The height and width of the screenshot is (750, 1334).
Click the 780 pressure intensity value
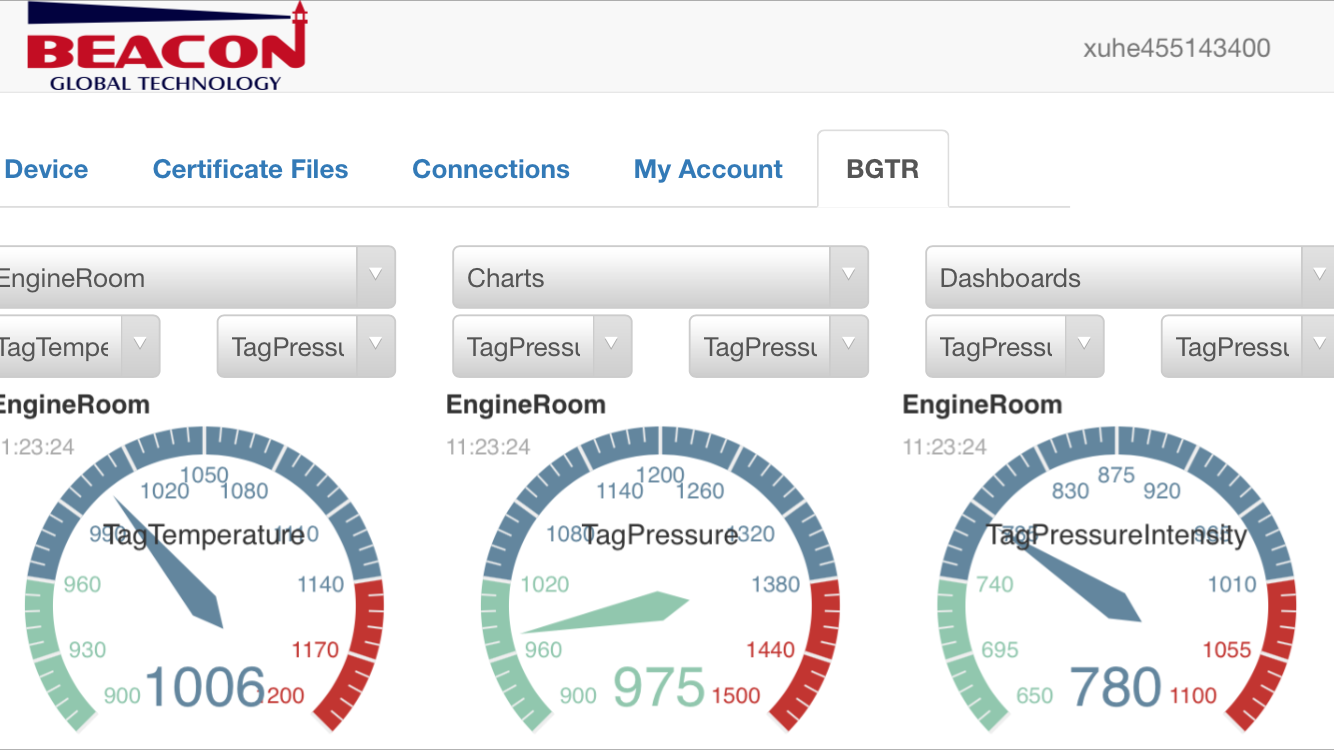point(1115,688)
